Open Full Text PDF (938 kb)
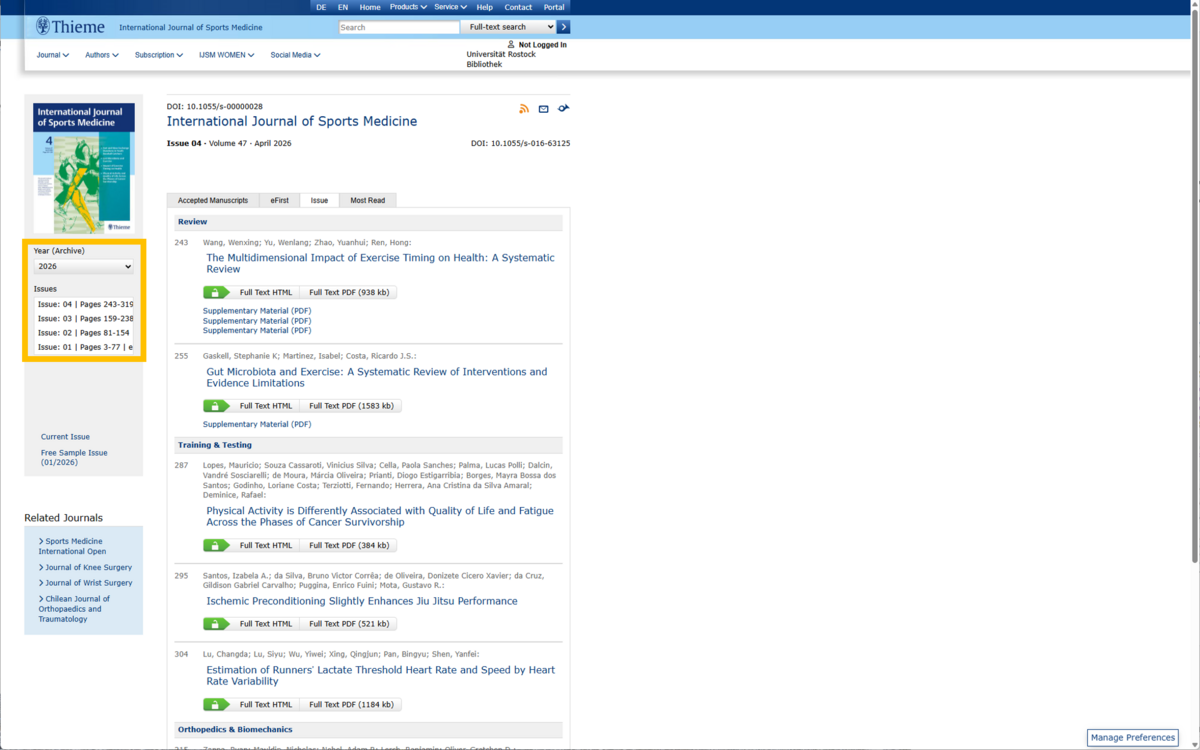This screenshot has width=1200, height=750. click(349, 293)
